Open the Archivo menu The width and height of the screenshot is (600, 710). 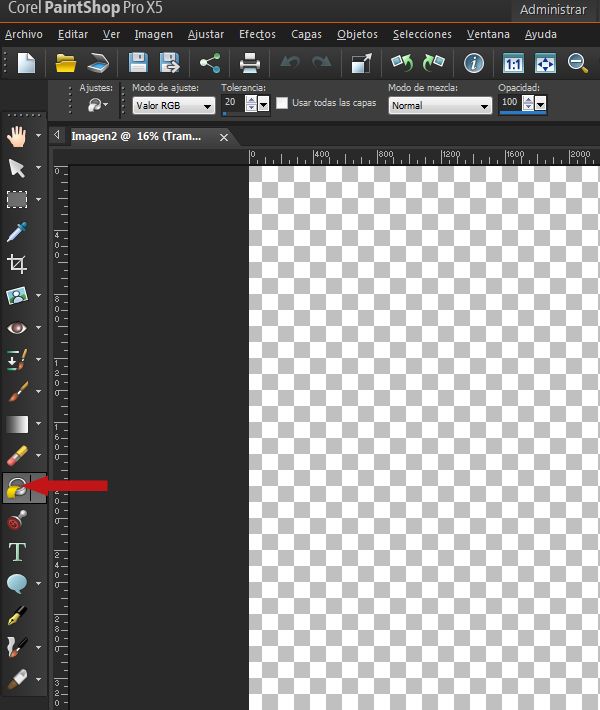tap(24, 34)
